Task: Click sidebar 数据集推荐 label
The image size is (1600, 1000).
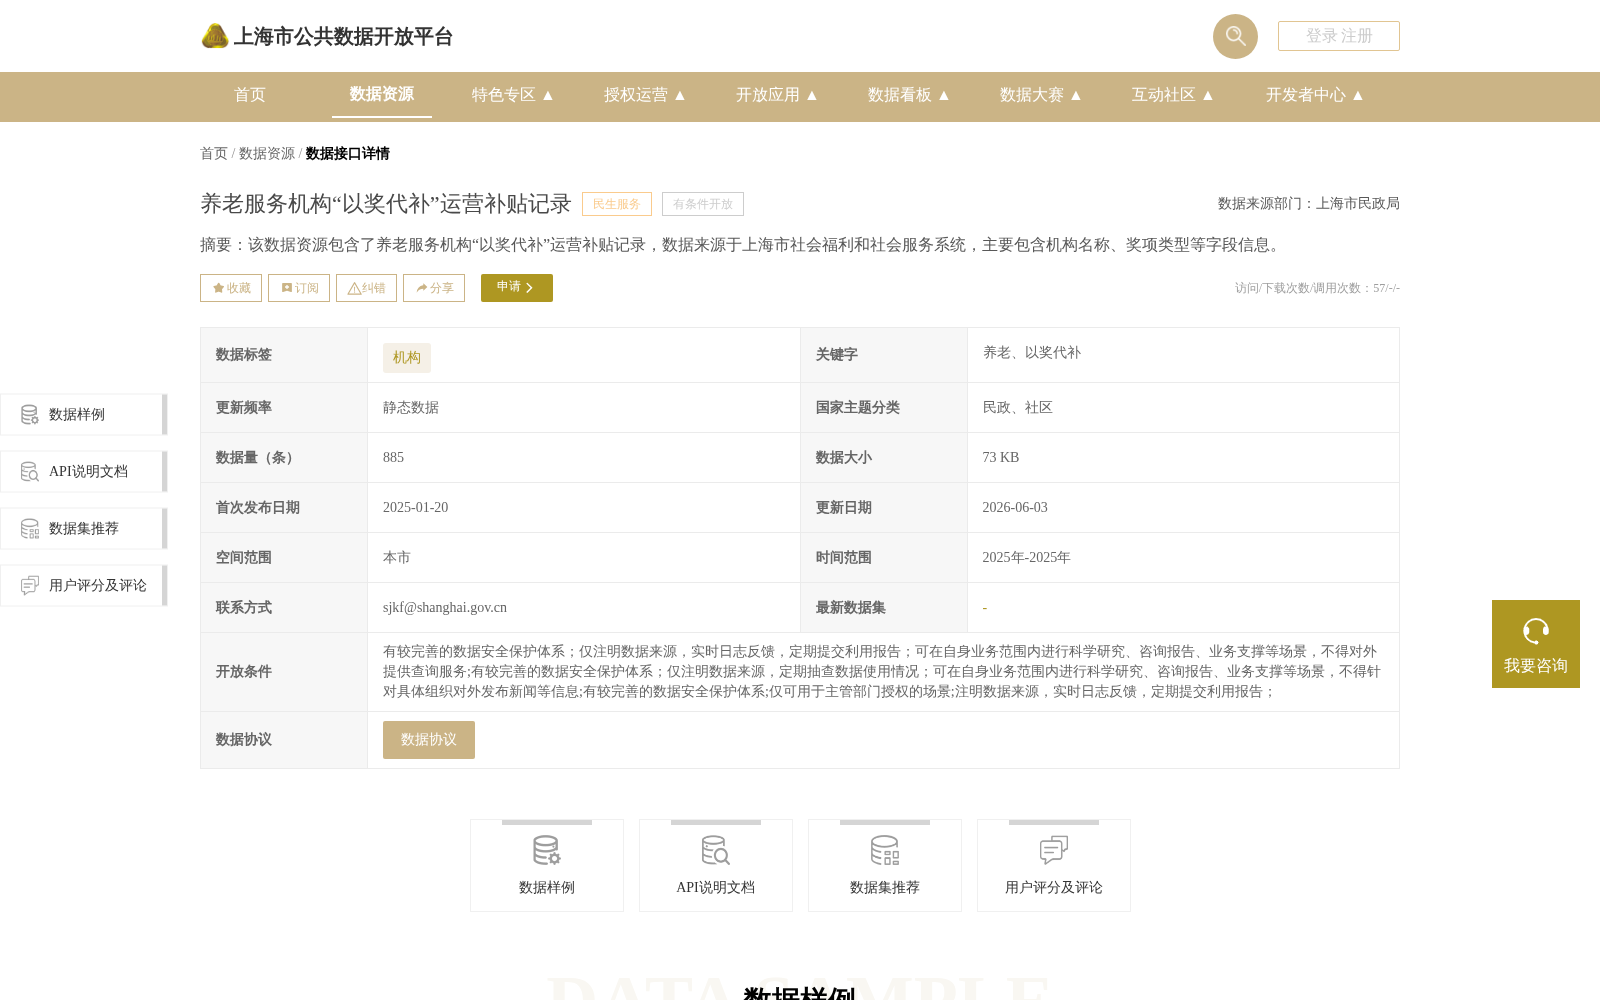Action: pos(84,529)
